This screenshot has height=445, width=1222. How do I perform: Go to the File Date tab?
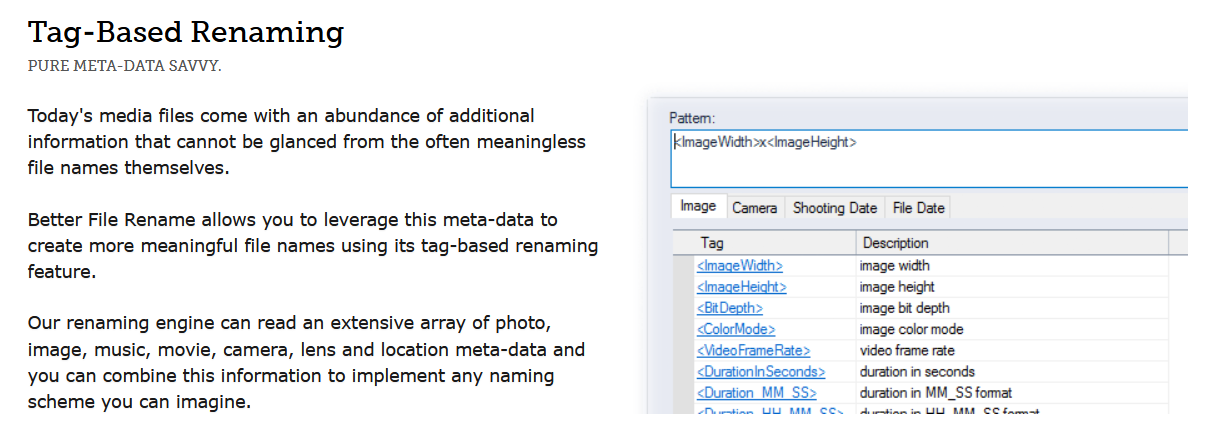click(x=918, y=208)
